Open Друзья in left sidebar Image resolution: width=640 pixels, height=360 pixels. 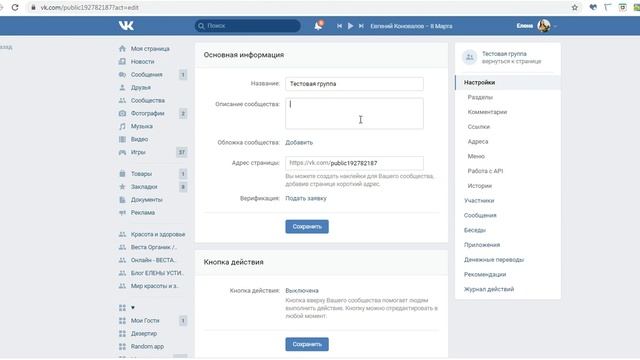[140, 87]
